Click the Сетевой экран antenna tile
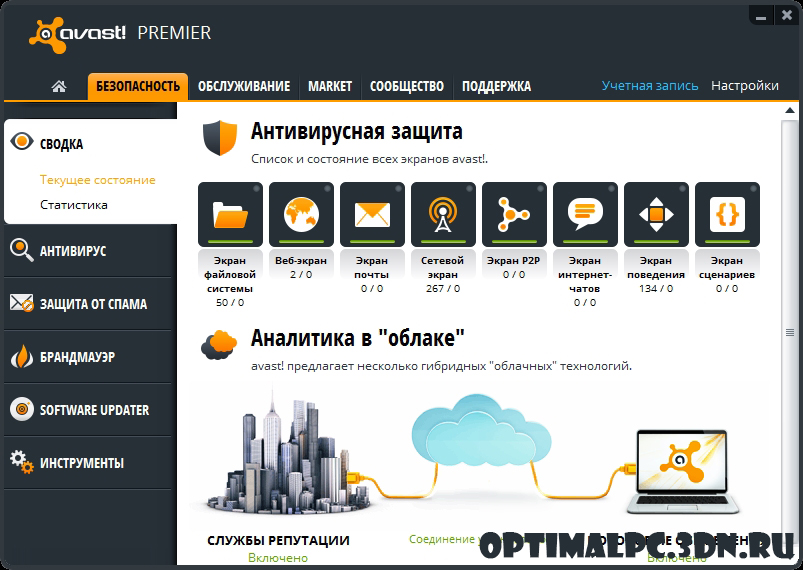 443,214
